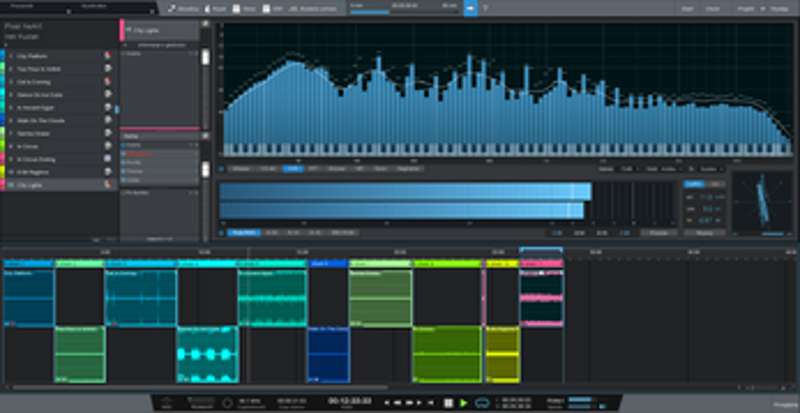The height and width of the screenshot is (413, 800).
Task: Click the blue highlighted button in top bar
Action: click(x=470, y=8)
